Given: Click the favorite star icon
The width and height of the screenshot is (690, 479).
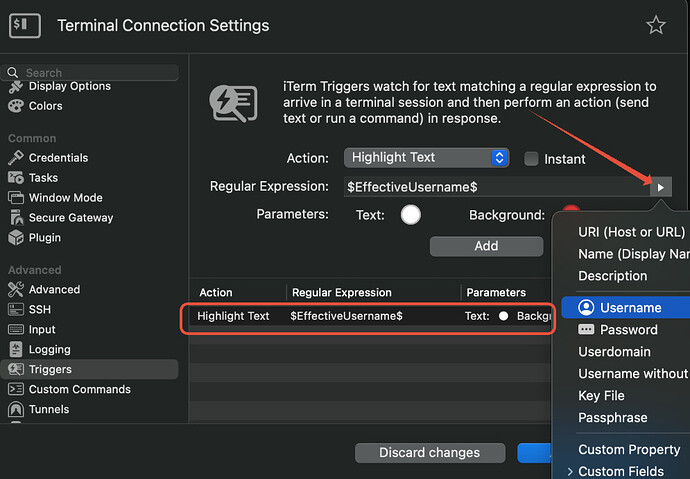Looking at the screenshot, I should point(656,25).
